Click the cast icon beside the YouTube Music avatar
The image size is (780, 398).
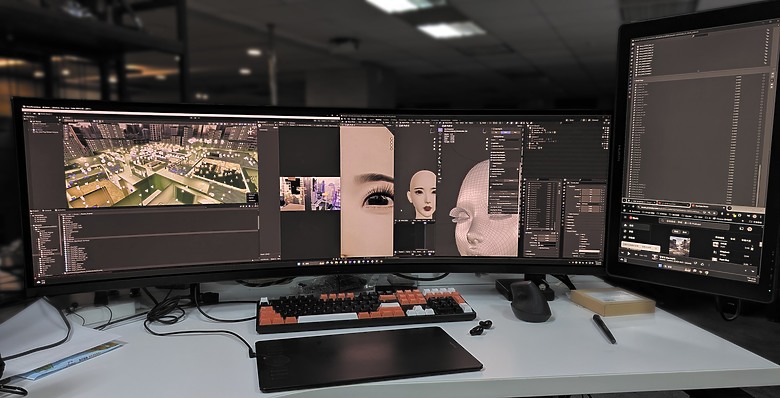pos(742,228)
